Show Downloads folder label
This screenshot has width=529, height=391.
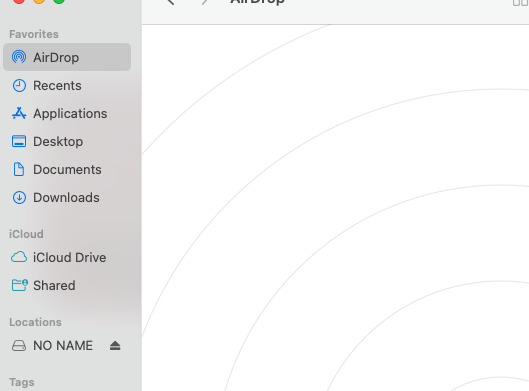point(66,198)
